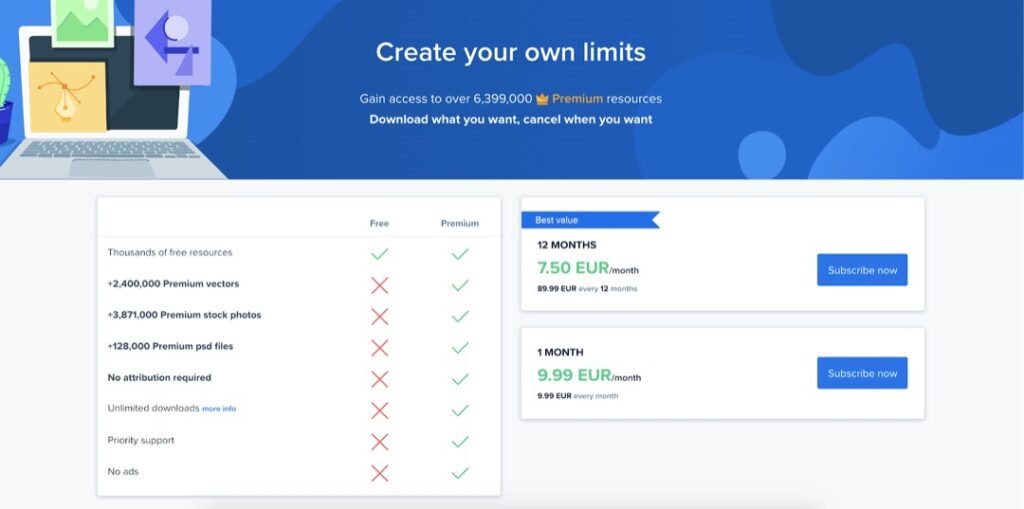Click the red cross for psd files
Image resolution: width=1024 pixels, height=509 pixels.
[379, 348]
